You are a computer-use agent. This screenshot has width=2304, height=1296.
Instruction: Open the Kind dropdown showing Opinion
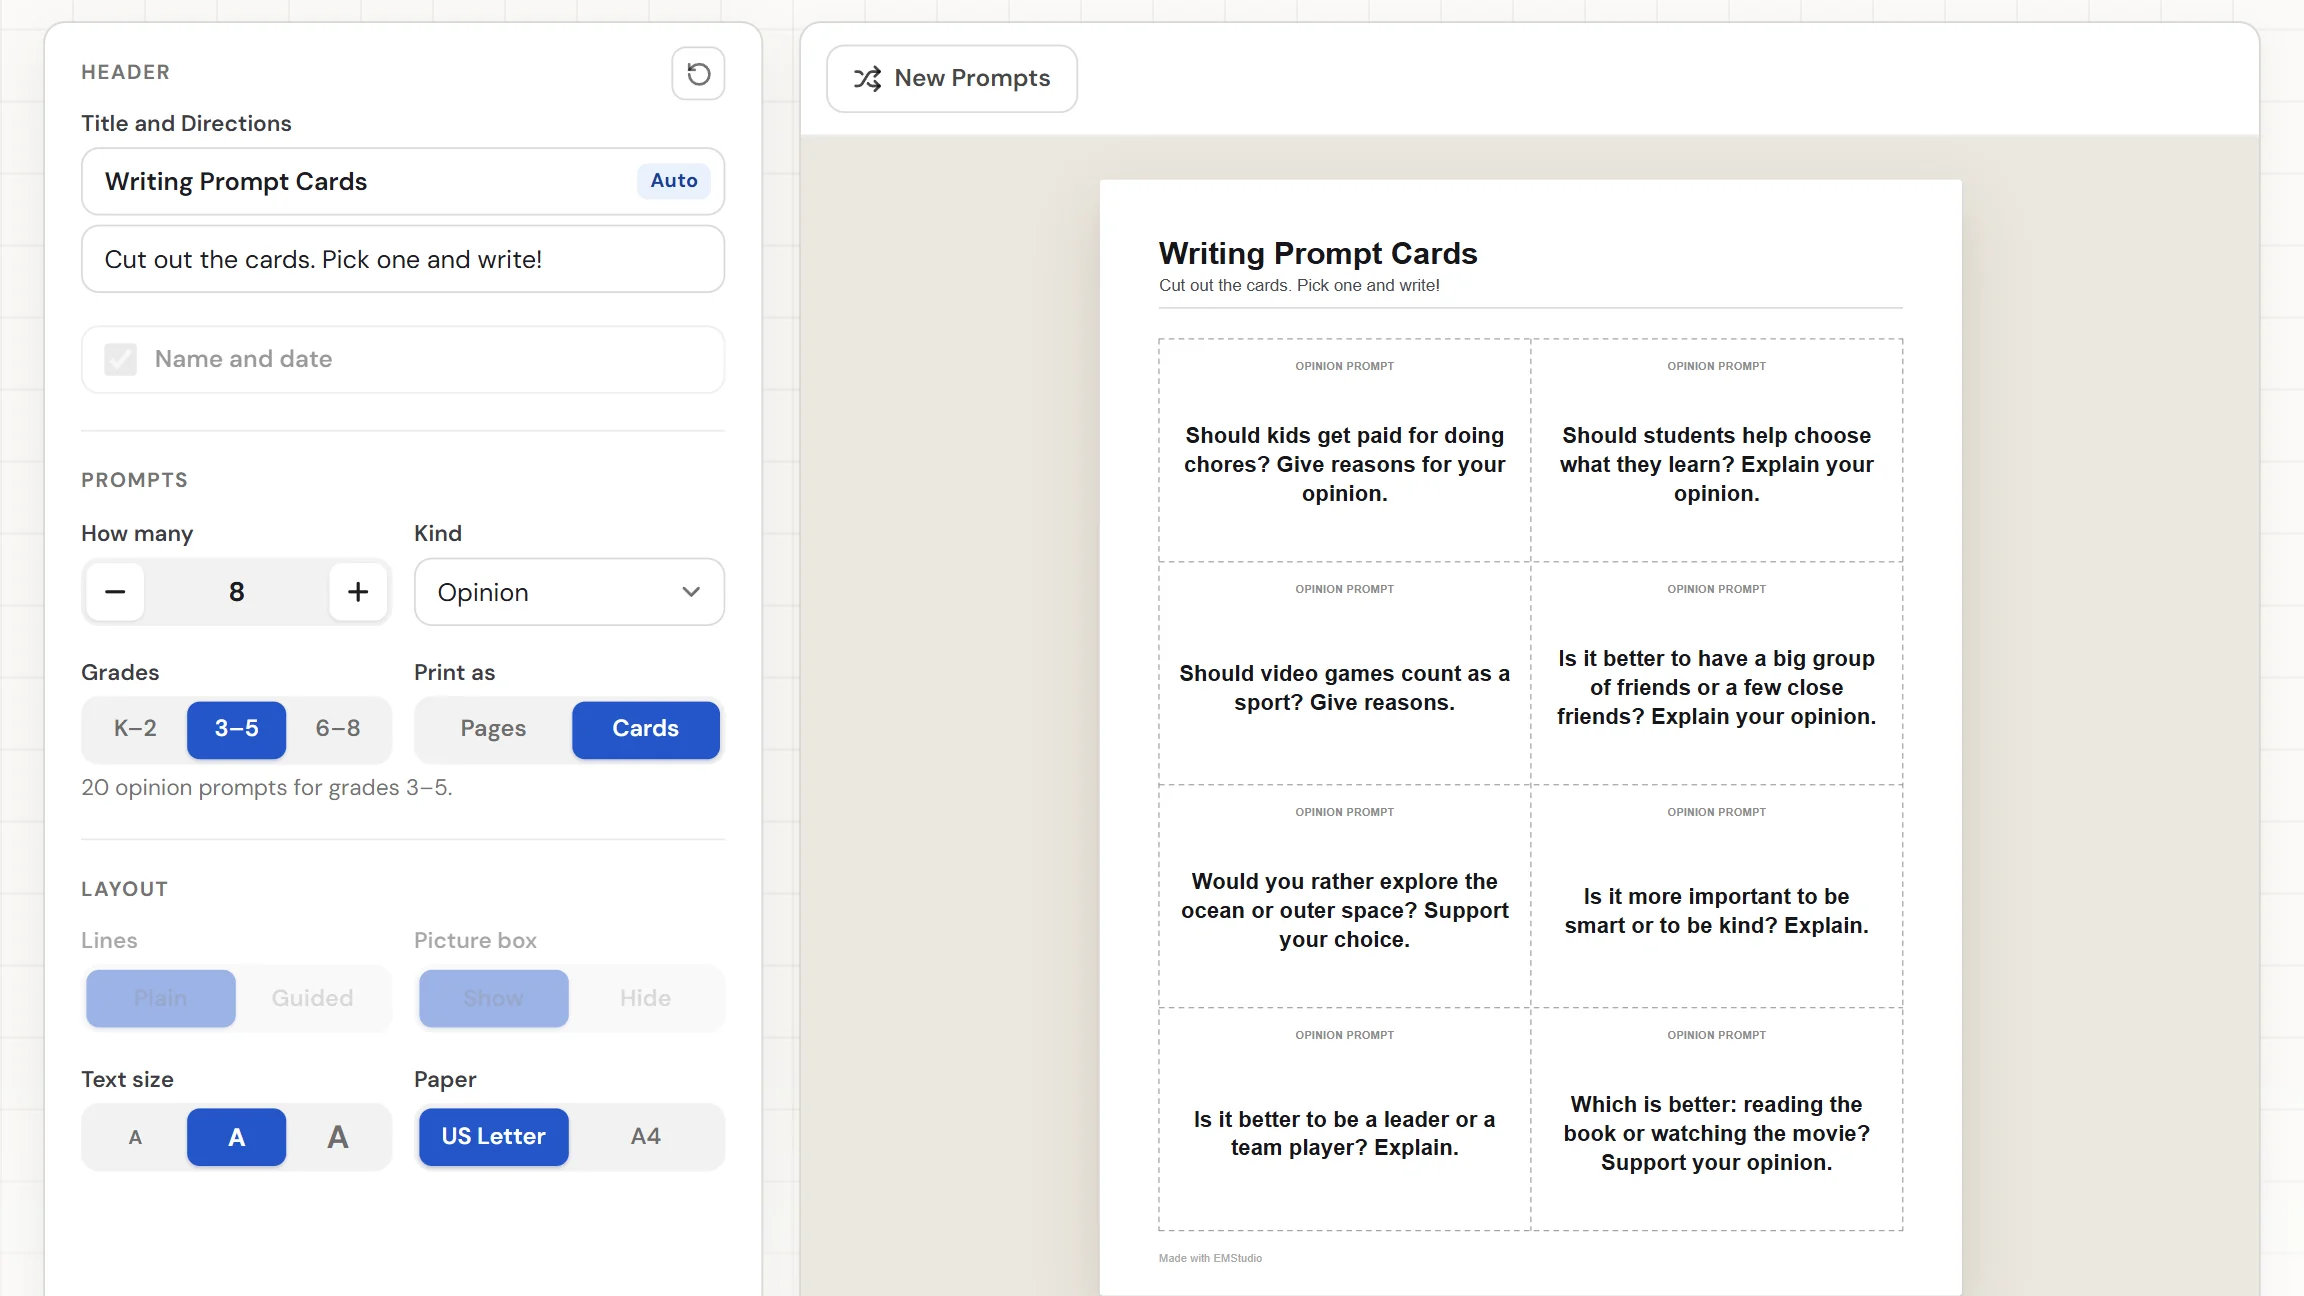tap(569, 592)
